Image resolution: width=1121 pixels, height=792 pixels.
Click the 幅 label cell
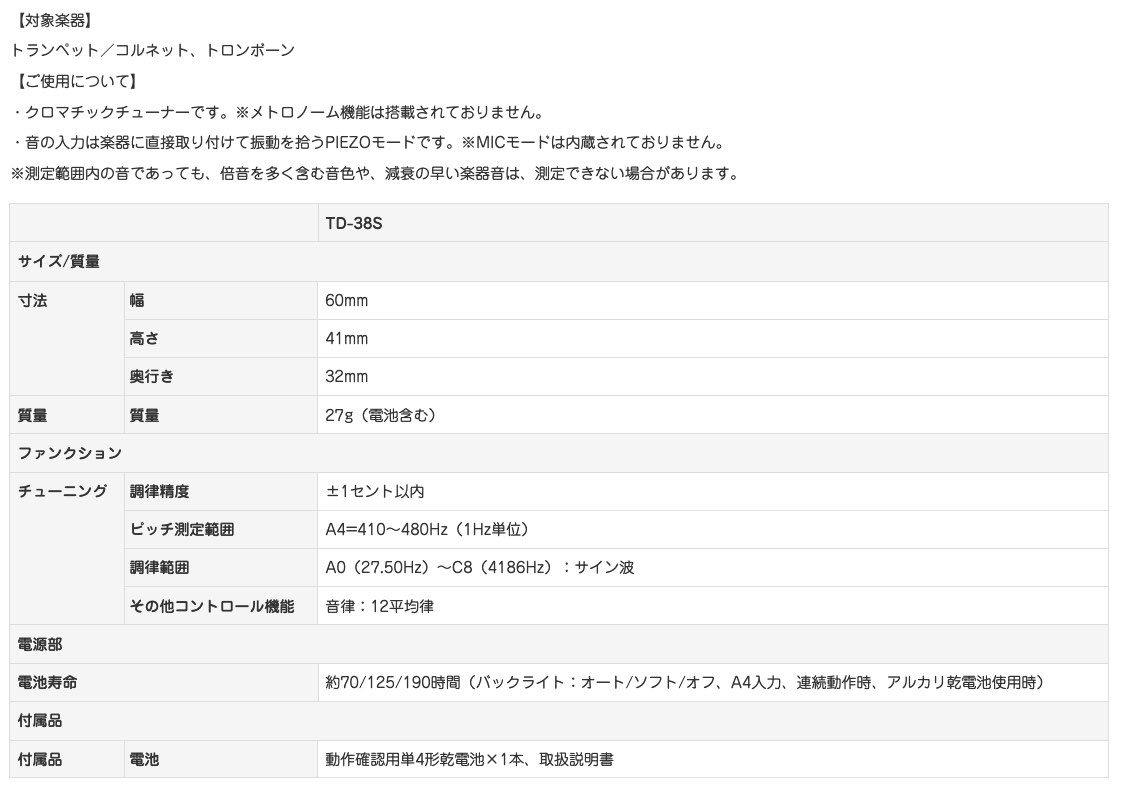[x=221, y=300]
